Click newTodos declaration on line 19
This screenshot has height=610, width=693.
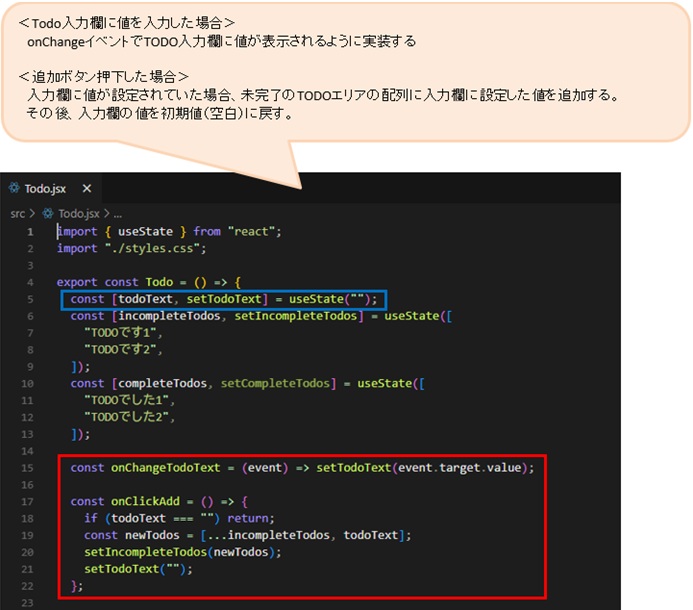coord(152,535)
